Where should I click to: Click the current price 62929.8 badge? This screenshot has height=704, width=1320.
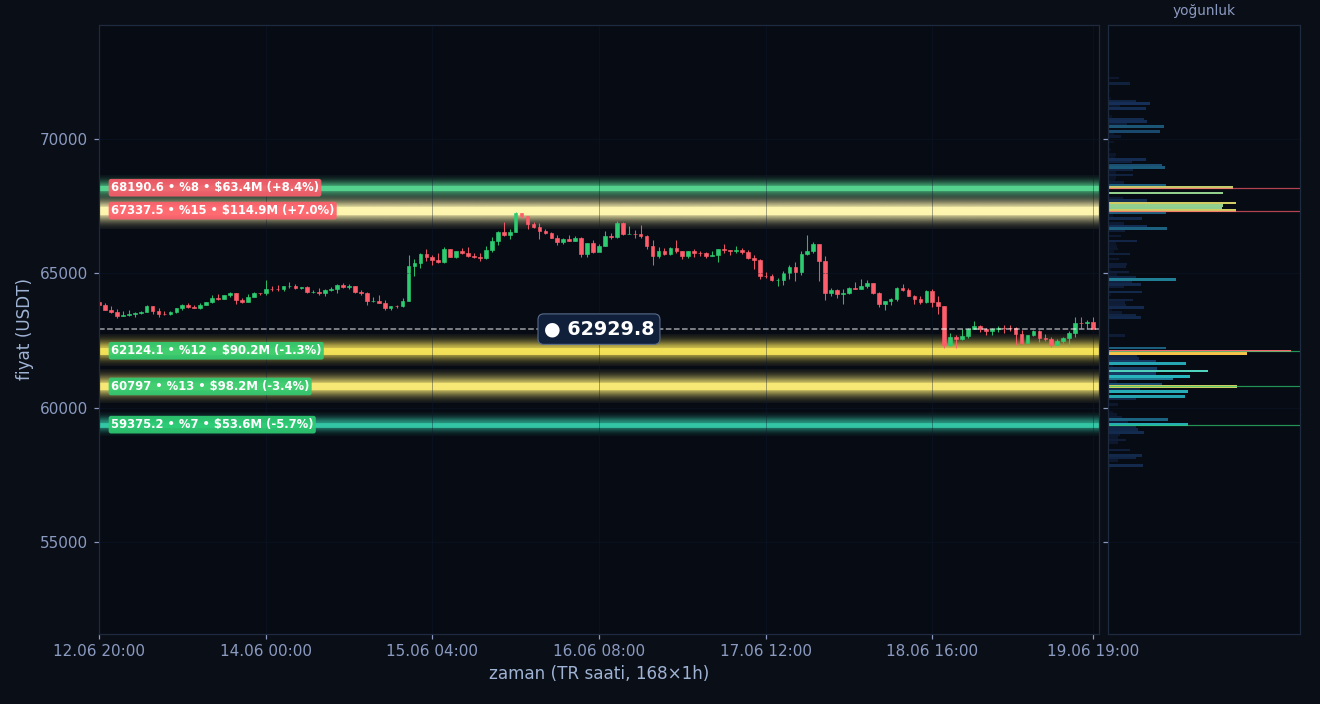pyautogui.click(x=599, y=329)
